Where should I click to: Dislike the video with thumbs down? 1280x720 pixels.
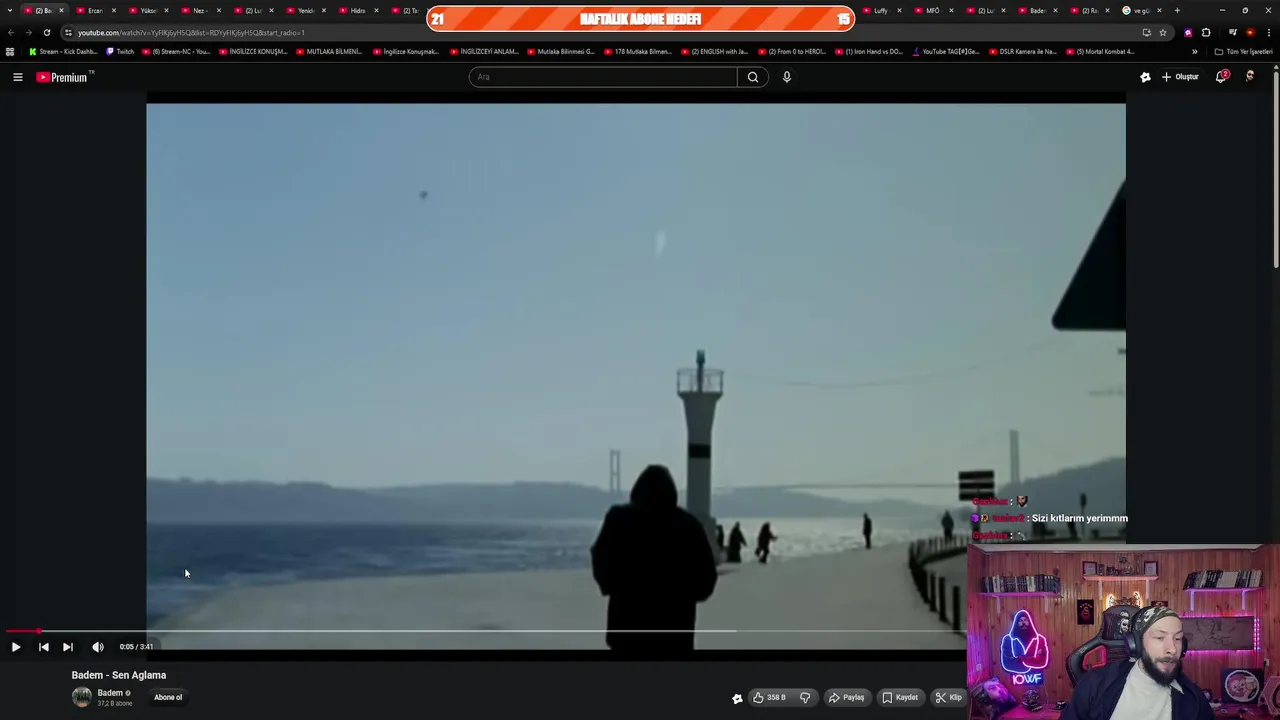[805, 697]
